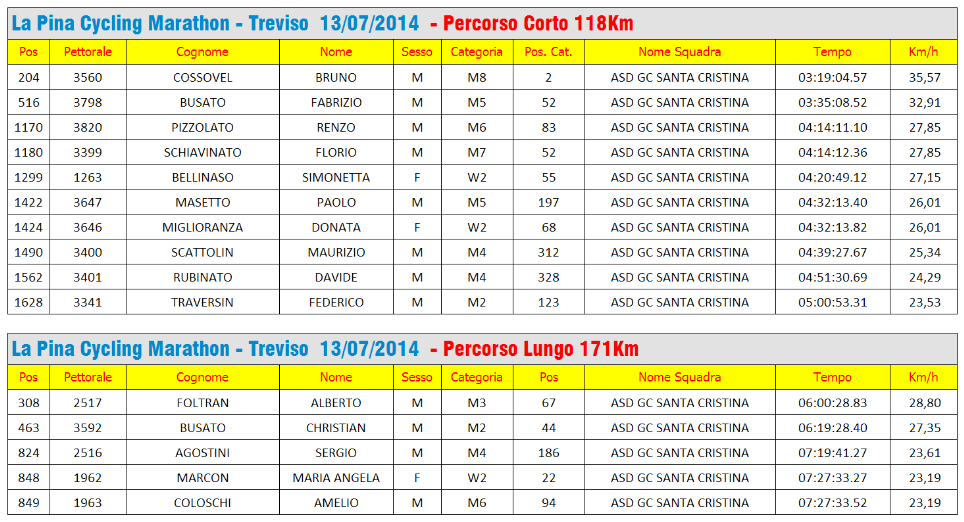964x522 pixels.
Task: Select time 04:20:49.12
Action: pos(832,178)
